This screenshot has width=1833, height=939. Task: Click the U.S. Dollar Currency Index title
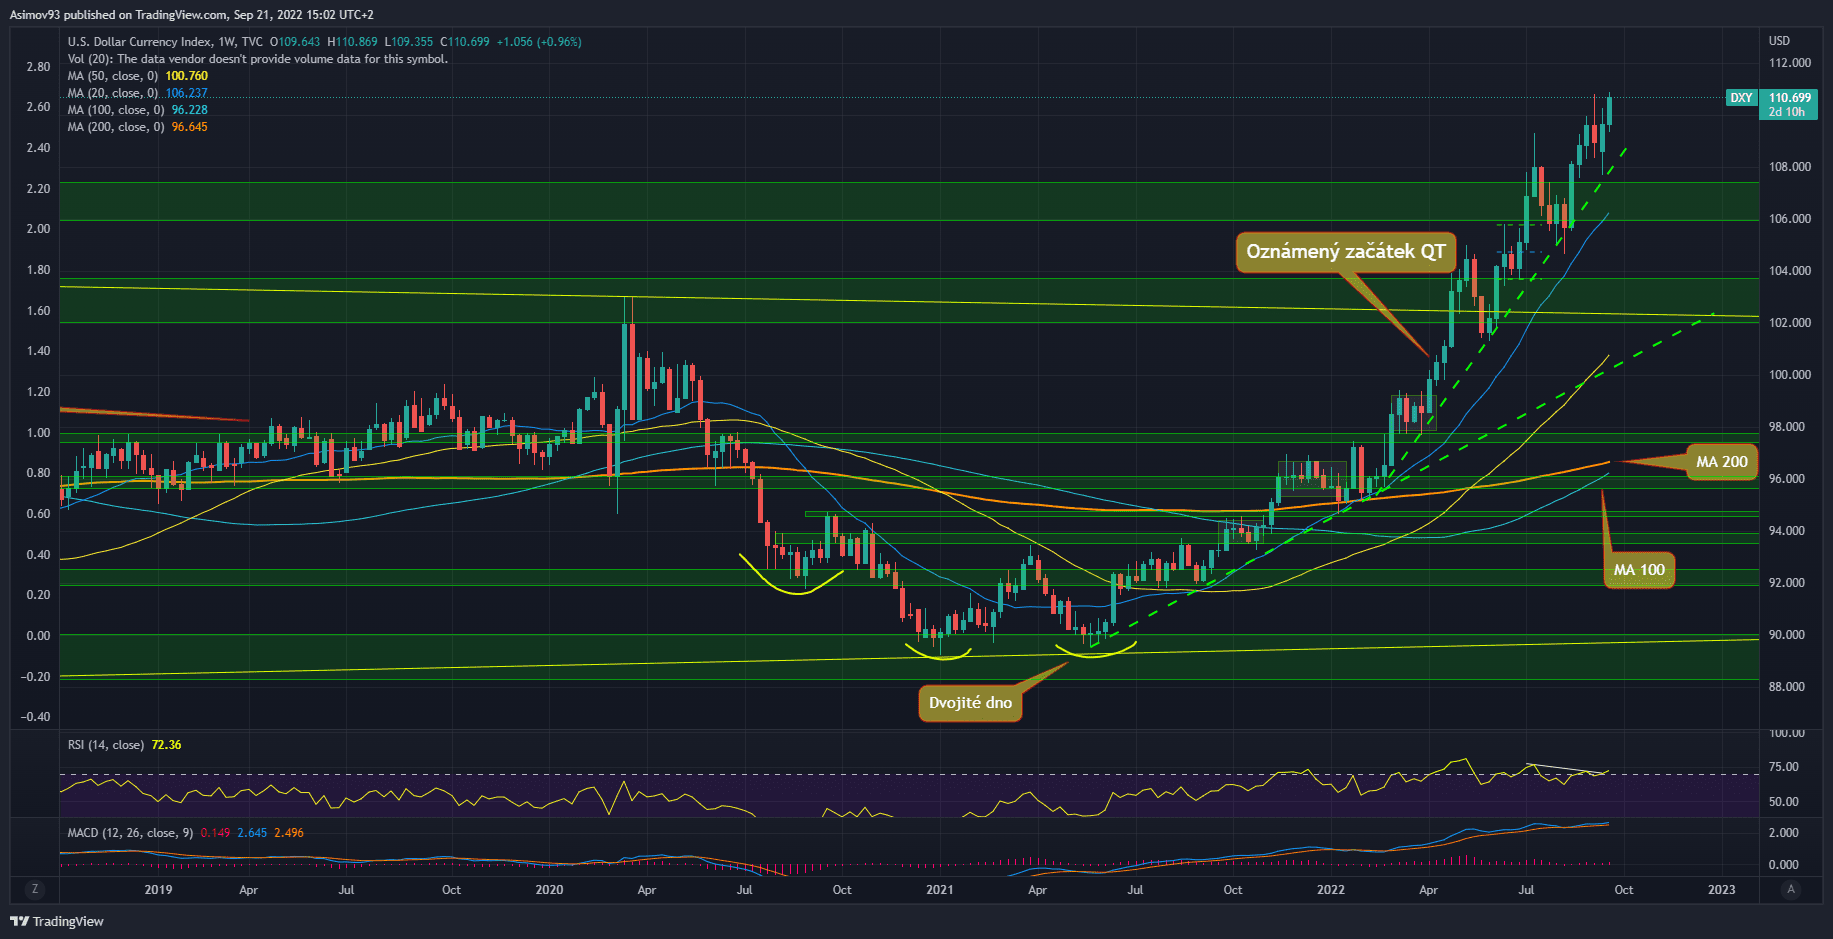tap(139, 42)
